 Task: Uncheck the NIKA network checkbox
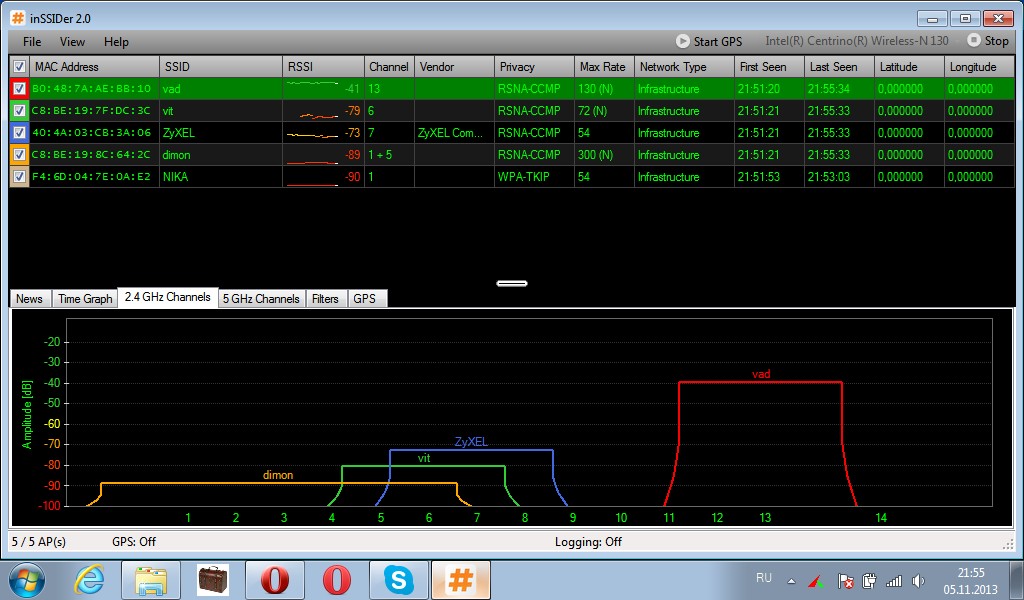[x=20, y=177]
